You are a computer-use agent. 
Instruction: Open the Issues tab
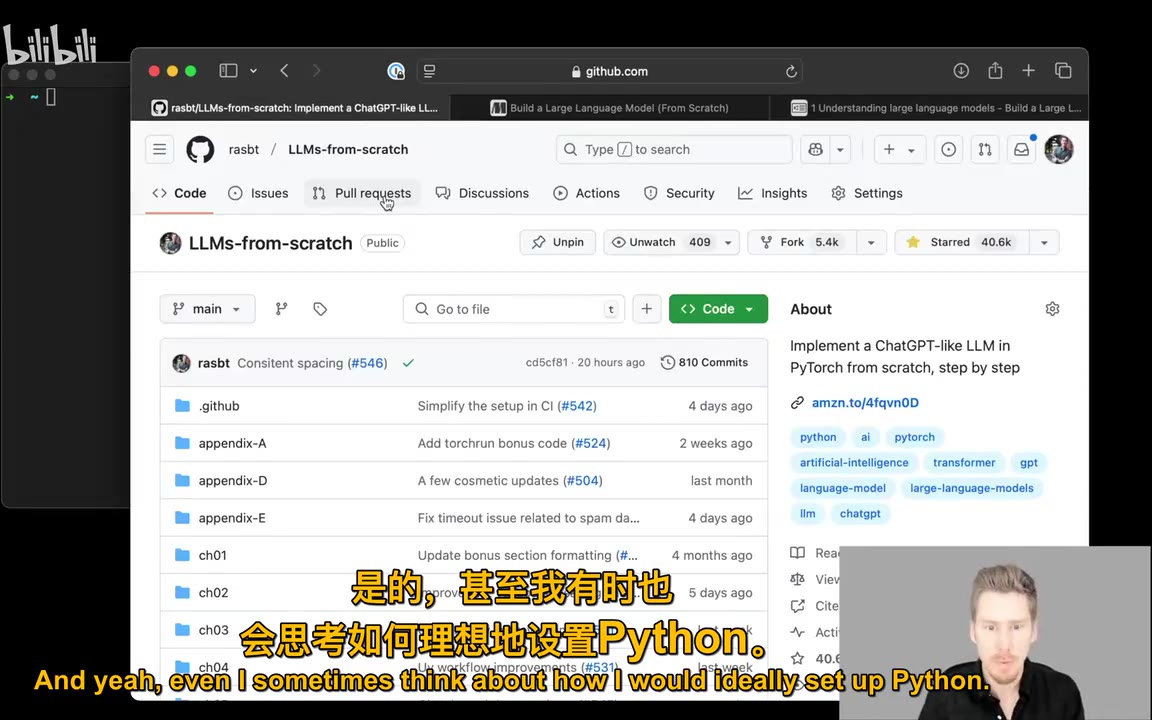pyautogui.click(x=258, y=193)
